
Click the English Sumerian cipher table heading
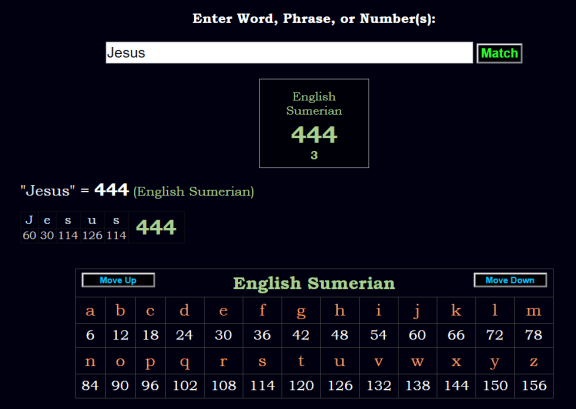click(x=314, y=283)
